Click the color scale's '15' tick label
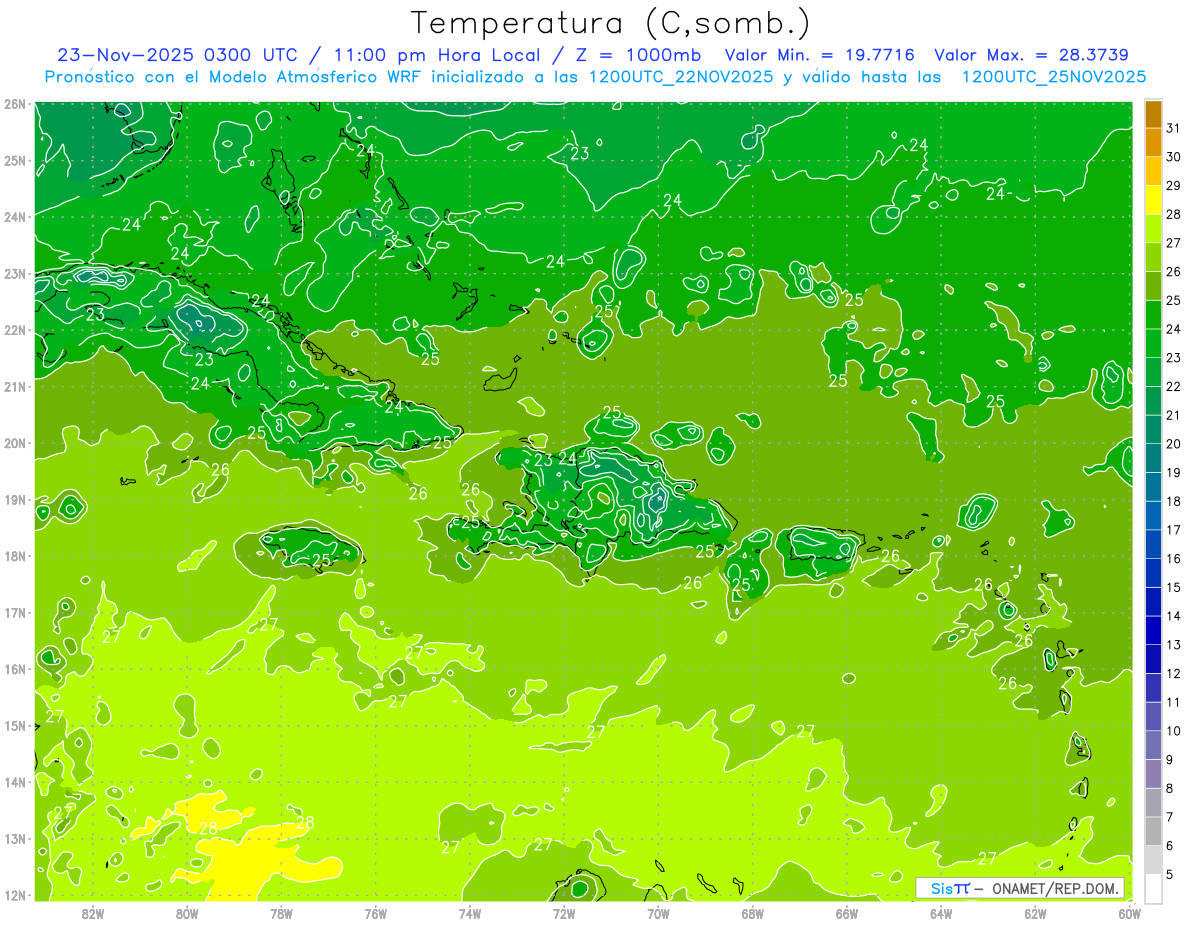 pyautogui.click(x=1173, y=587)
